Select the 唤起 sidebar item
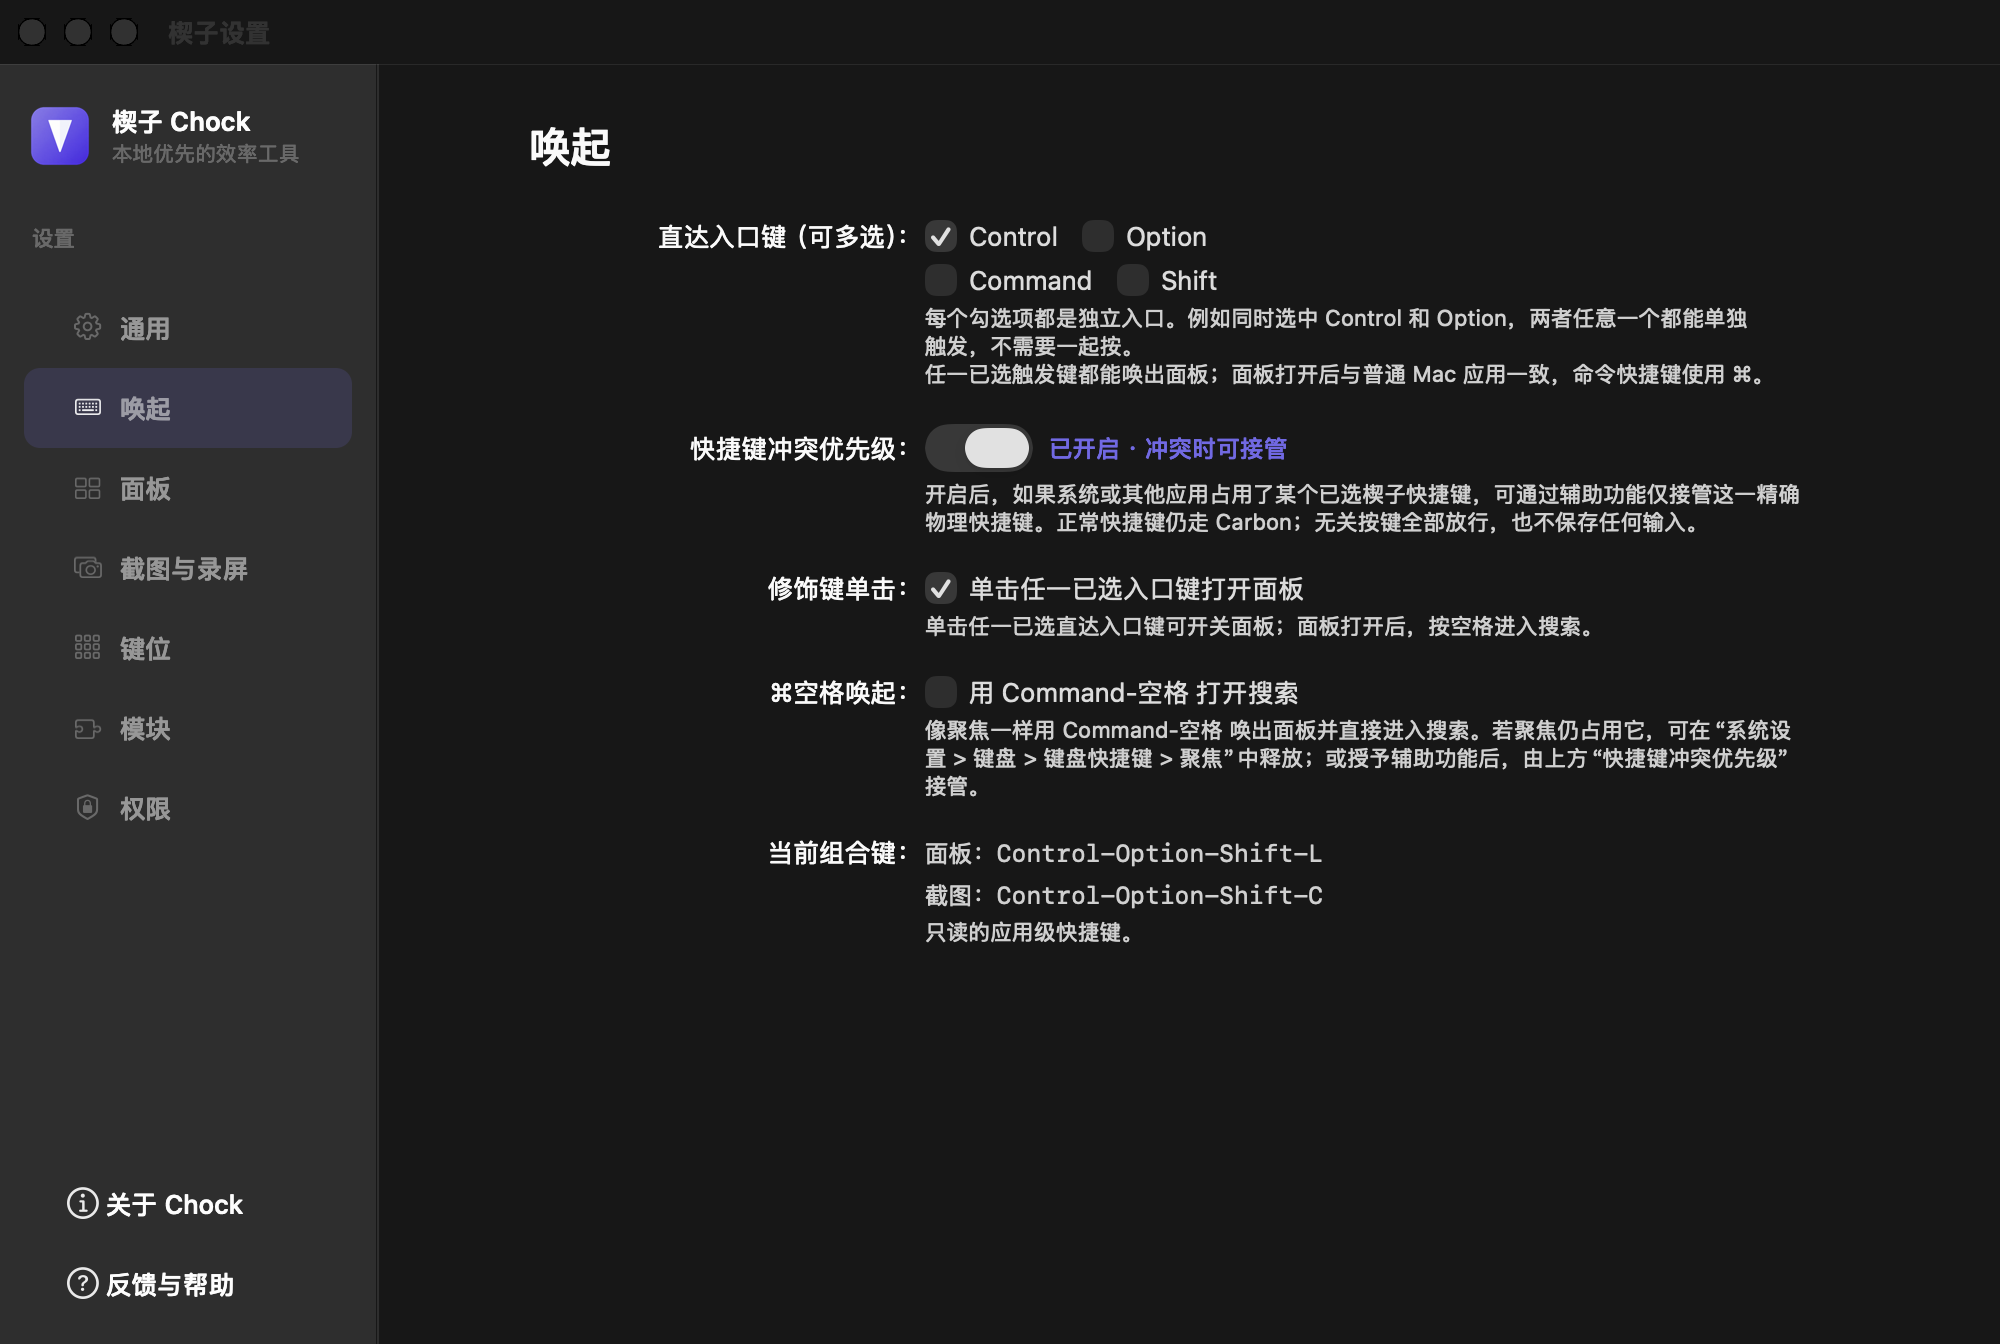This screenshot has width=2000, height=1344. 188,408
